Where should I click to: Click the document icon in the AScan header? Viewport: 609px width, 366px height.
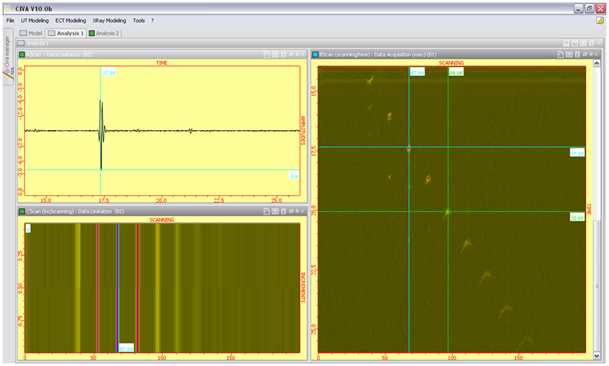[266, 55]
